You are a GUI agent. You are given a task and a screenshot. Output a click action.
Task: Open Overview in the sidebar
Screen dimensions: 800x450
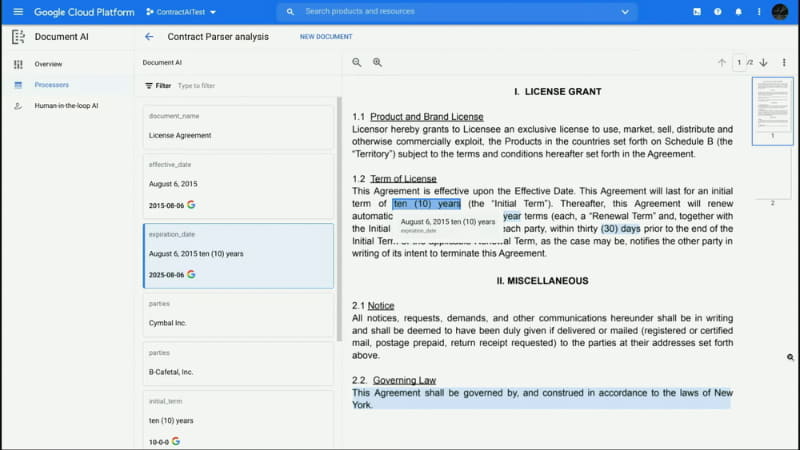point(48,64)
